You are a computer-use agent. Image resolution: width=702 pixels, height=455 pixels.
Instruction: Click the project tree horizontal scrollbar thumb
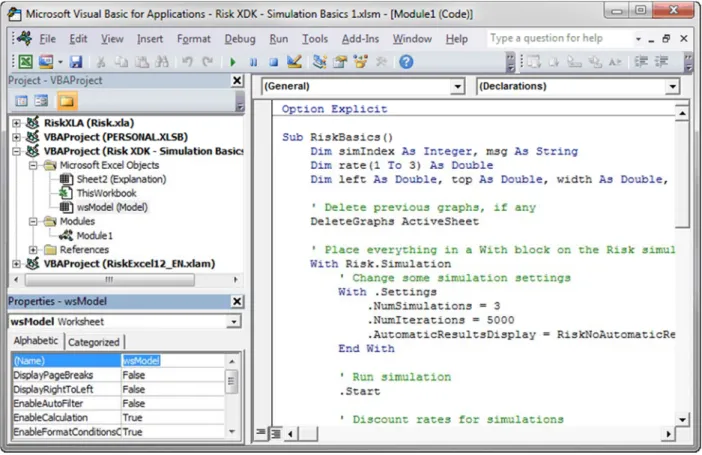(x=110, y=280)
